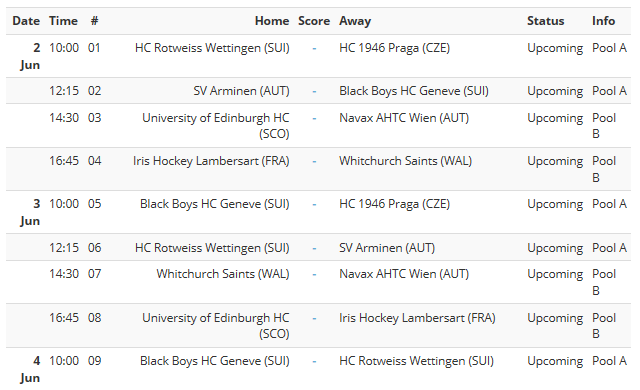
Task: Click Navax AHTC Wien in match 03
Action: pyautogui.click(x=404, y=118)
